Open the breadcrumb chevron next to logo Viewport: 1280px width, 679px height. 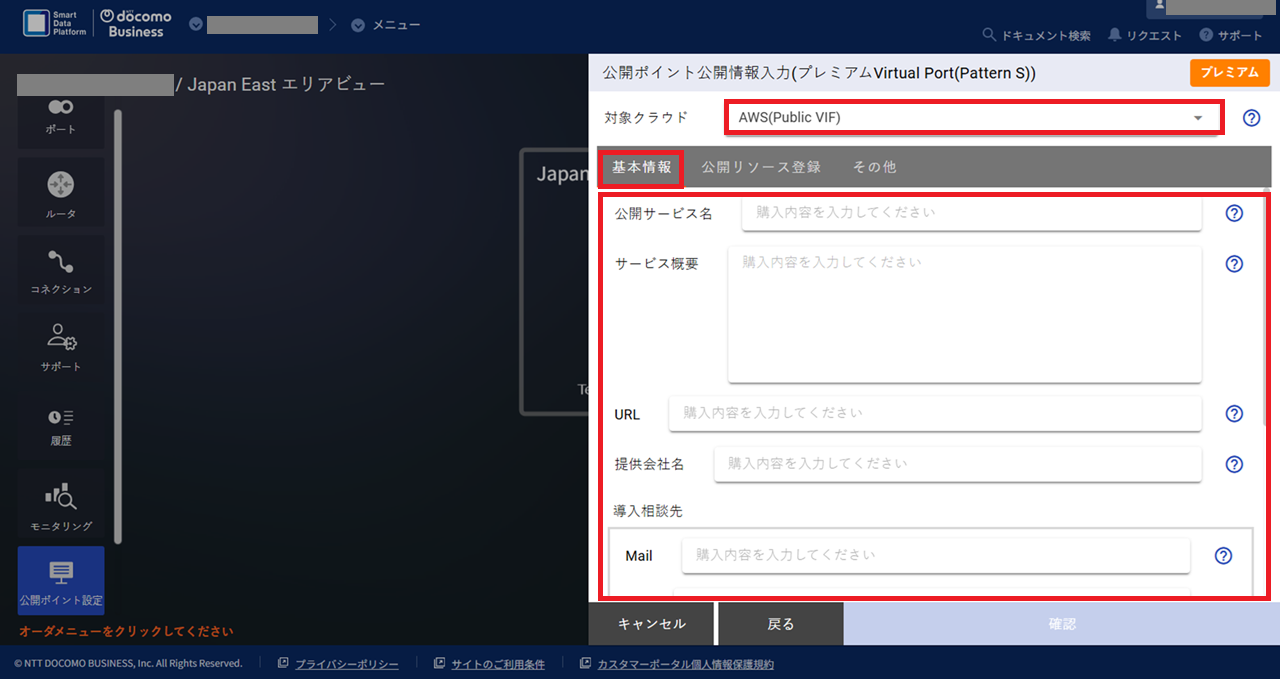pos(197,25)
